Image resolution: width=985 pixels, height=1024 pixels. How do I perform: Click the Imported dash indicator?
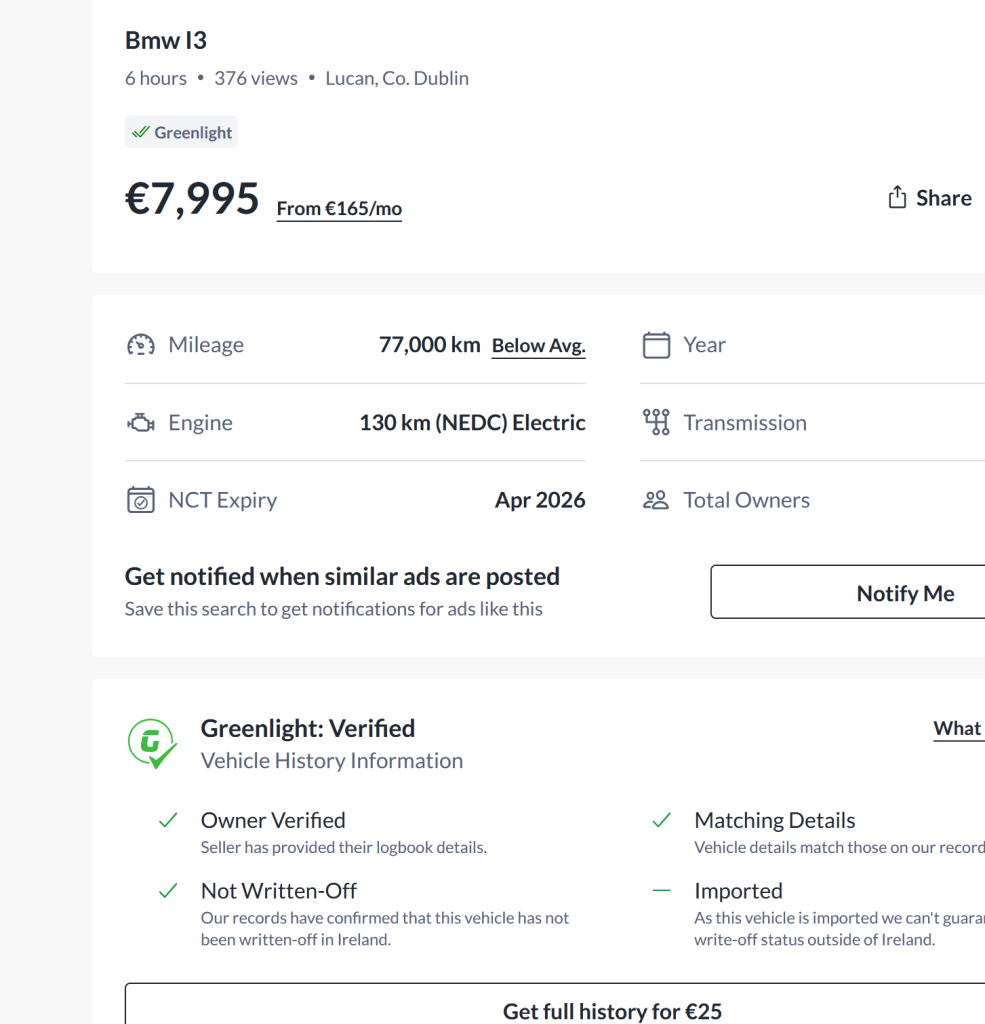[x=661, y=891]
